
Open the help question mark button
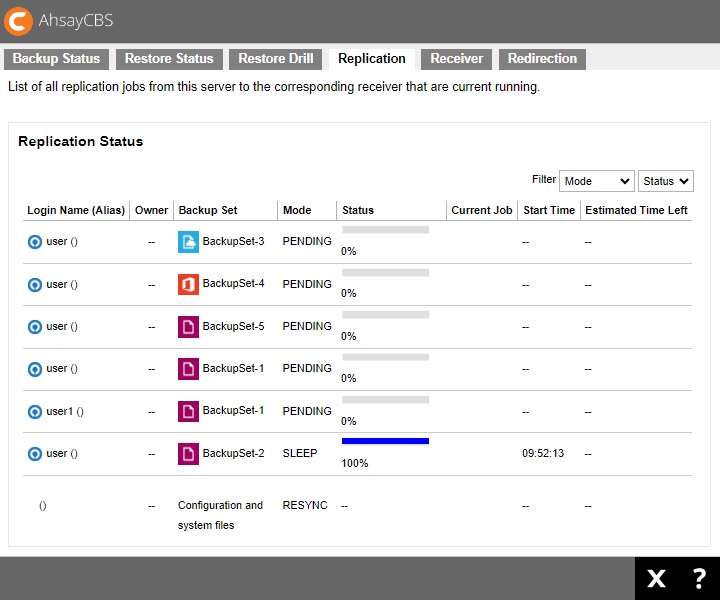click(x=699, y=578)
